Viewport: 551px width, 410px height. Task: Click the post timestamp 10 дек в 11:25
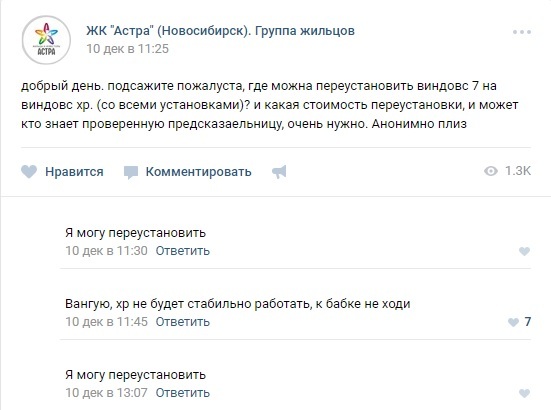pyautogui.click(x=128, y=48)
